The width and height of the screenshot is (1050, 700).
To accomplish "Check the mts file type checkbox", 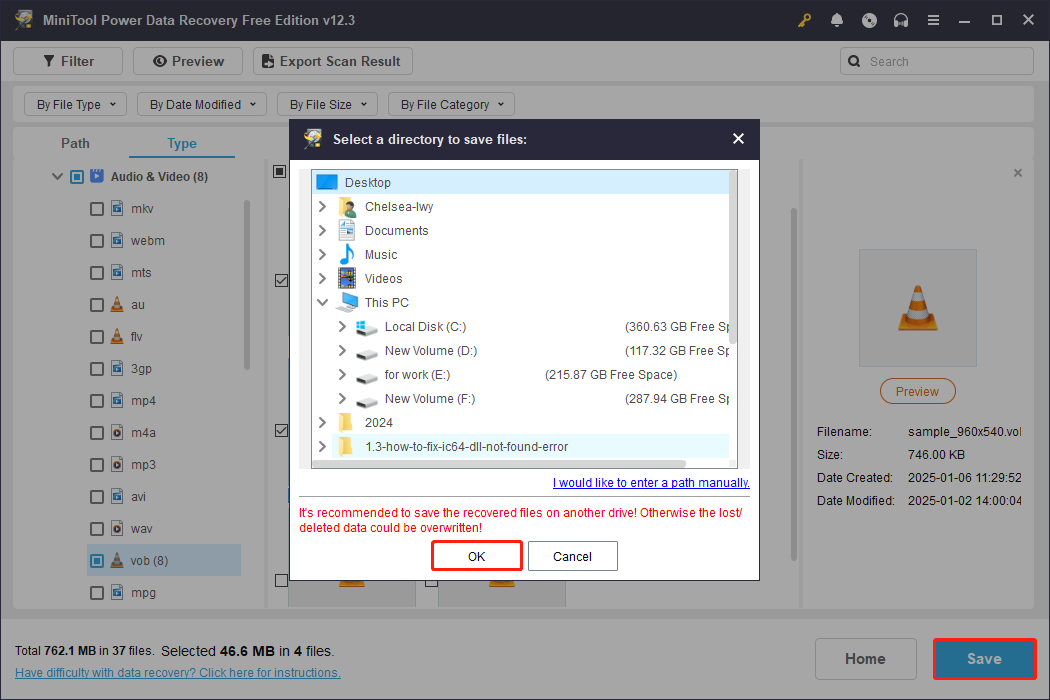I will pyautogui.click(x=97, y=273).
